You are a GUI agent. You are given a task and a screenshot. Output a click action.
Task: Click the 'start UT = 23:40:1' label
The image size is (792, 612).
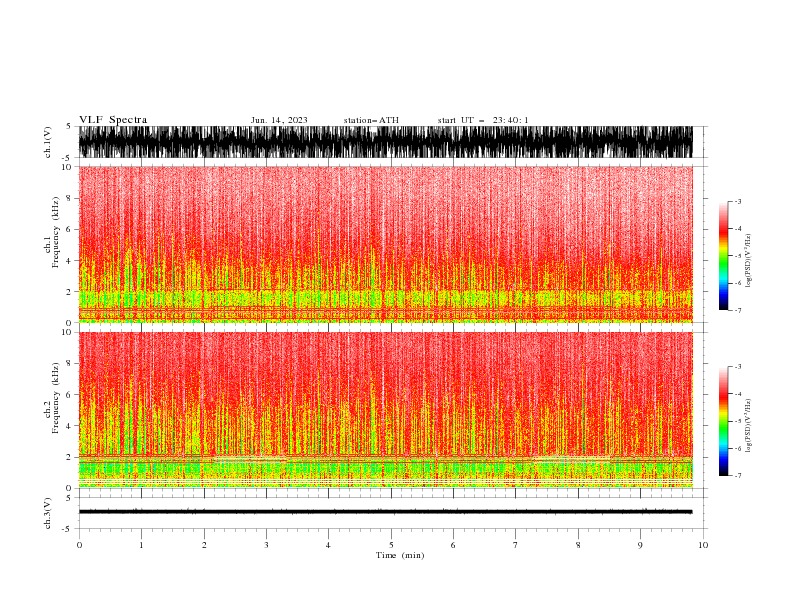483,120
